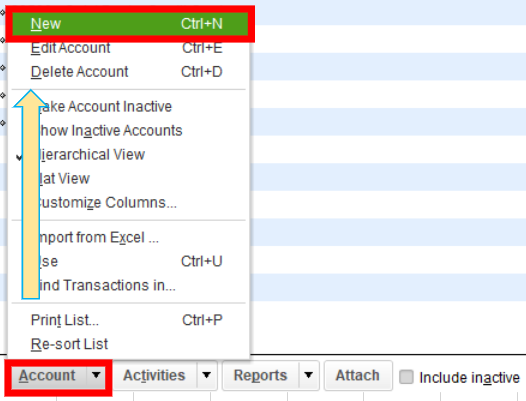526x401 pixels.
Task: Enable the Include inactive checkbox
Action: tap(406, 377)
